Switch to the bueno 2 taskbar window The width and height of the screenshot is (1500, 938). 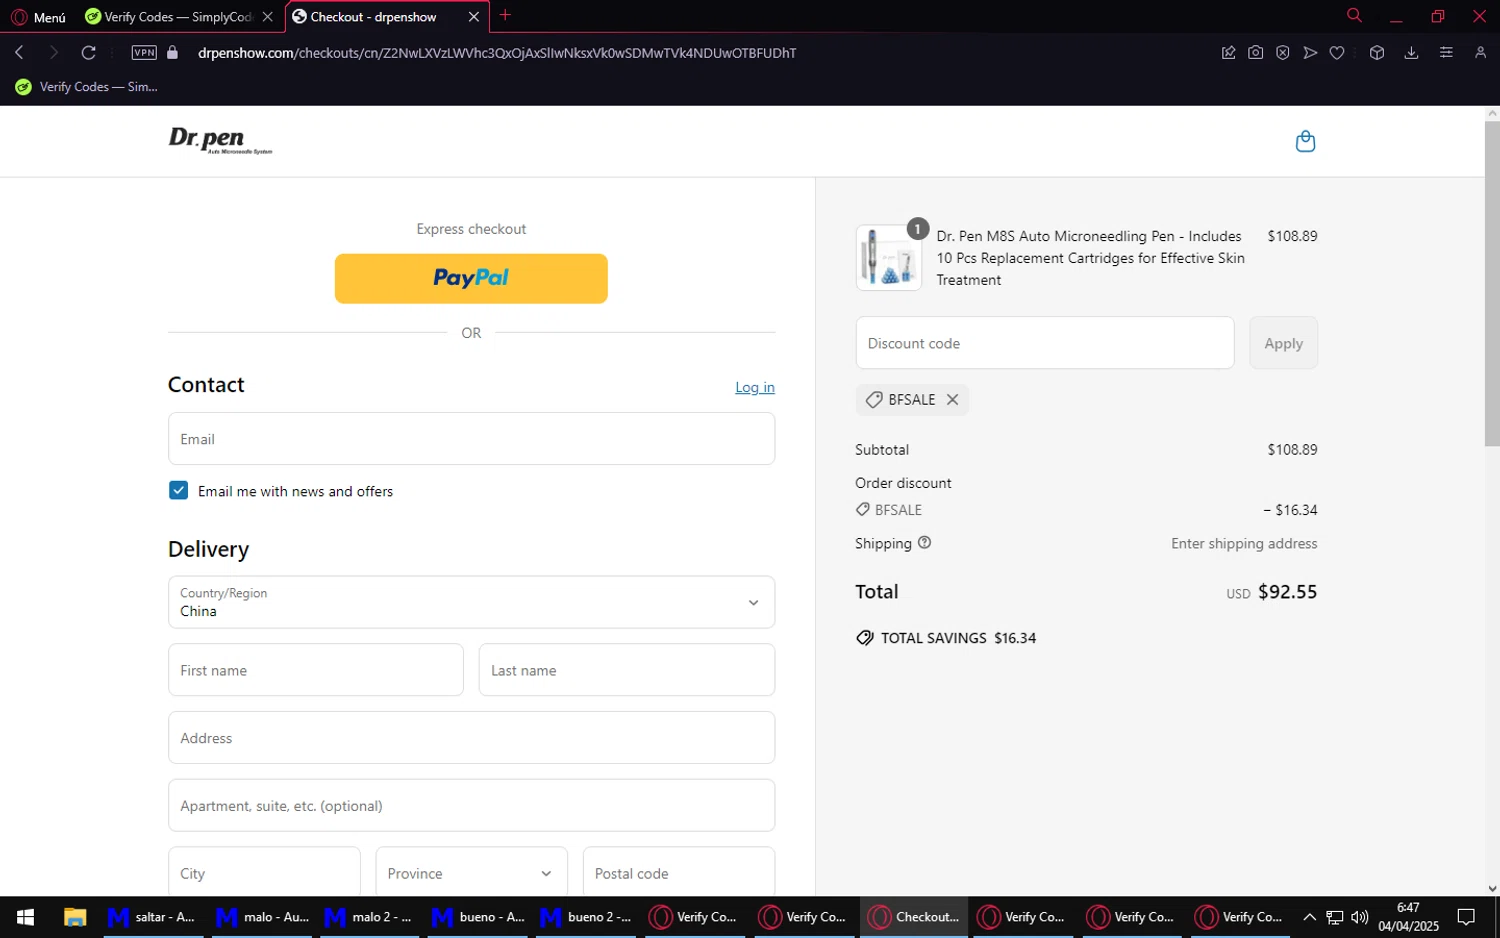point(584,917)
